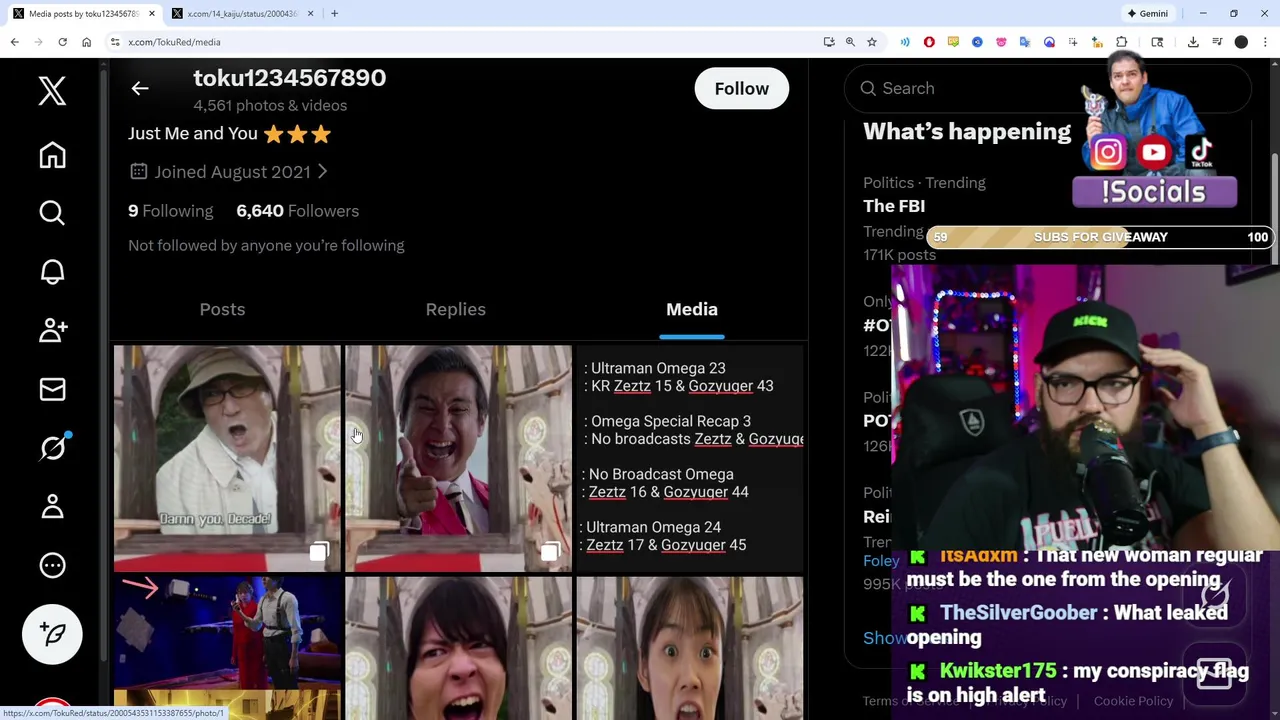This screenshot has height=720, width=1280.
Task: Open the Grok icon in sidebar
Action: 52,447
